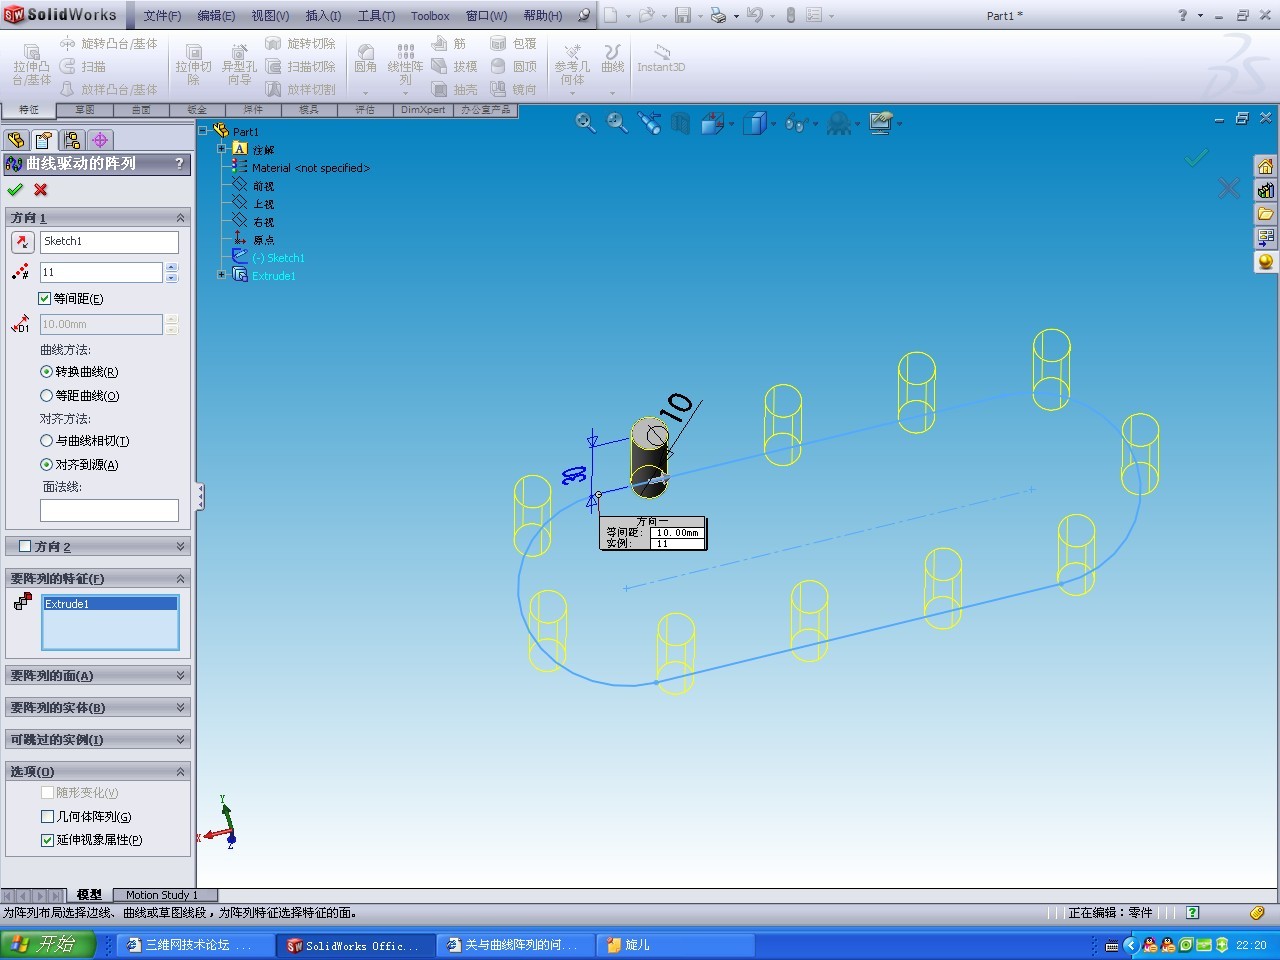Expand the 注解 node in the tree
Image resolution: width=1280 pixels, height=960 pixels.
click(222, 149)
